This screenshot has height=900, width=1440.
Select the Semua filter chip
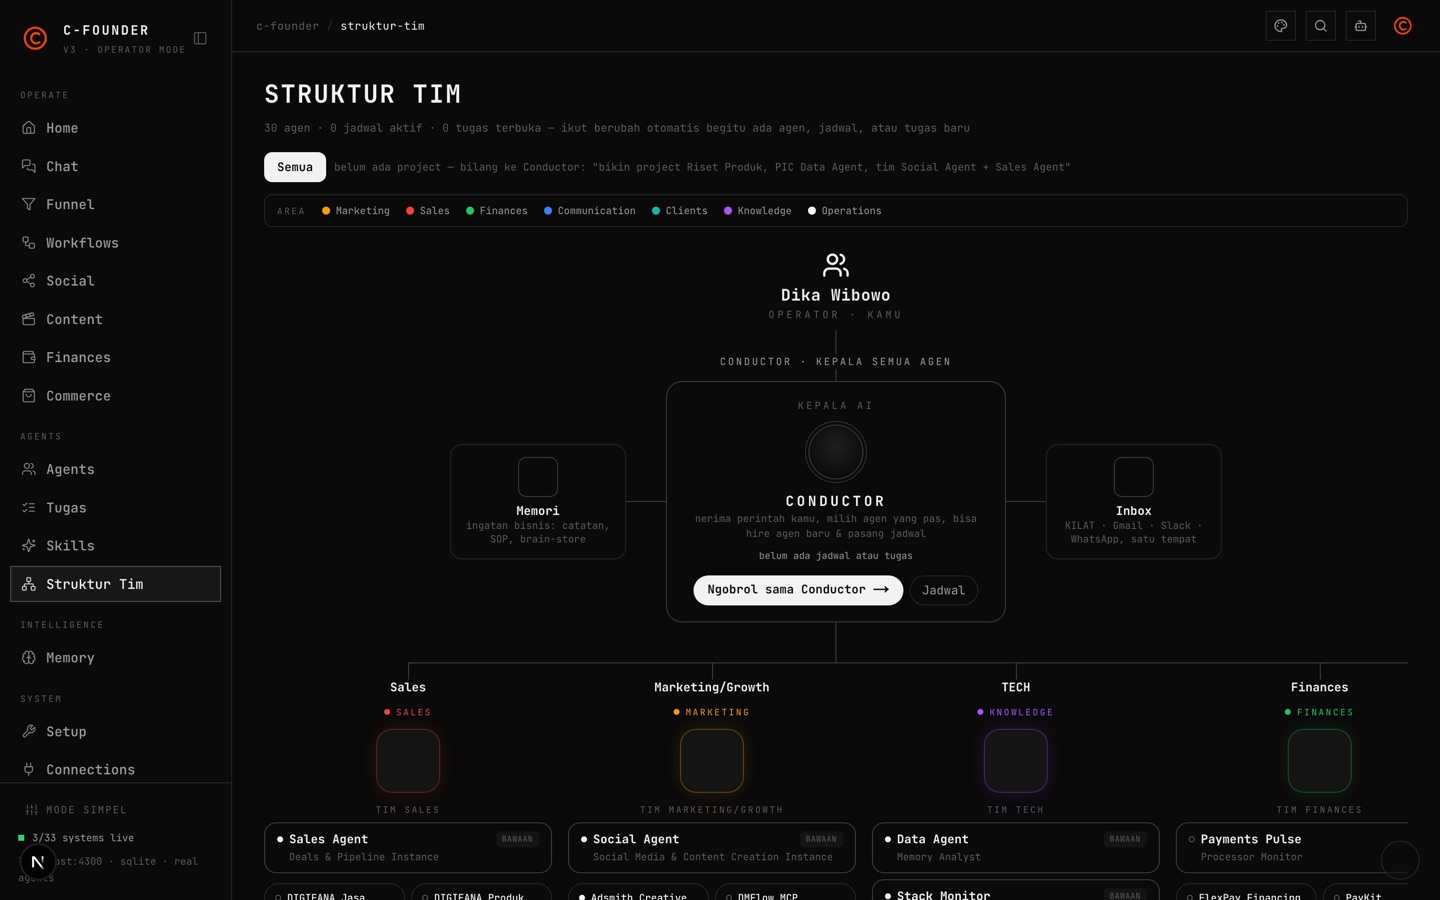[x=295, y=167]
